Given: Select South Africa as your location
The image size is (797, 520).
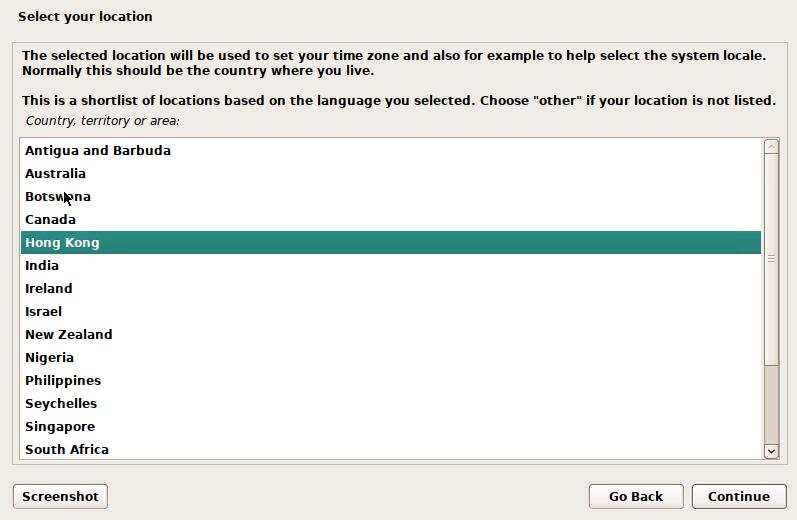Looking at the screenshot, I should tap(67, 450).
